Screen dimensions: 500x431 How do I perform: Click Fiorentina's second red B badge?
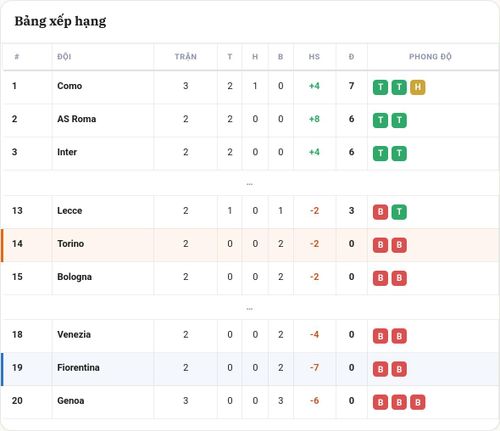click(x=399, y=369)
